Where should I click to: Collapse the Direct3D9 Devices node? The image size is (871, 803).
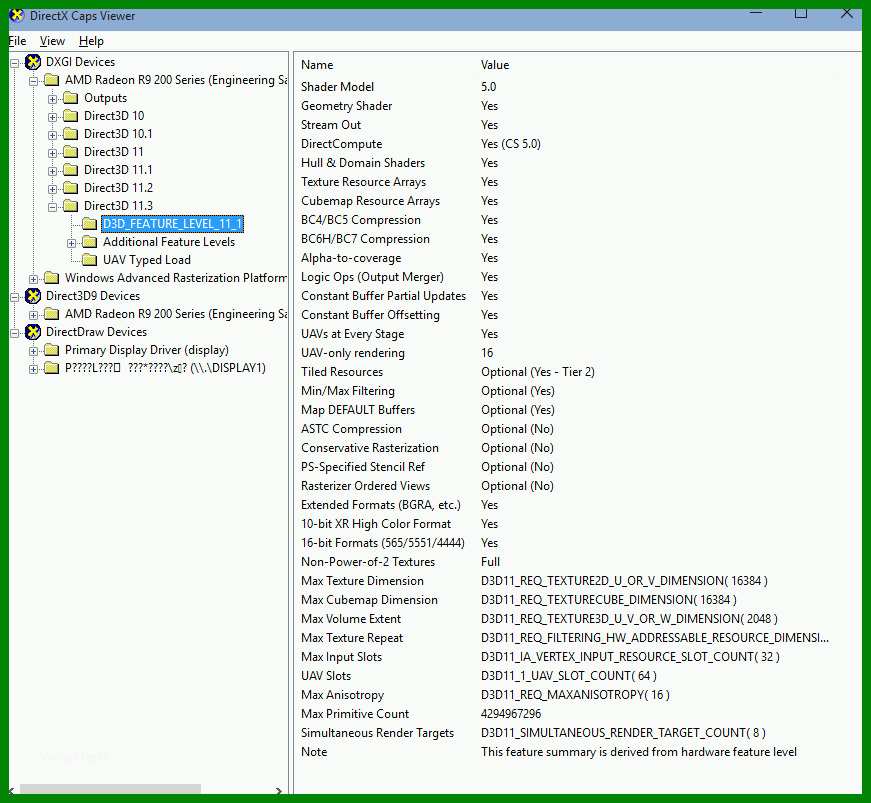[14, 297]
